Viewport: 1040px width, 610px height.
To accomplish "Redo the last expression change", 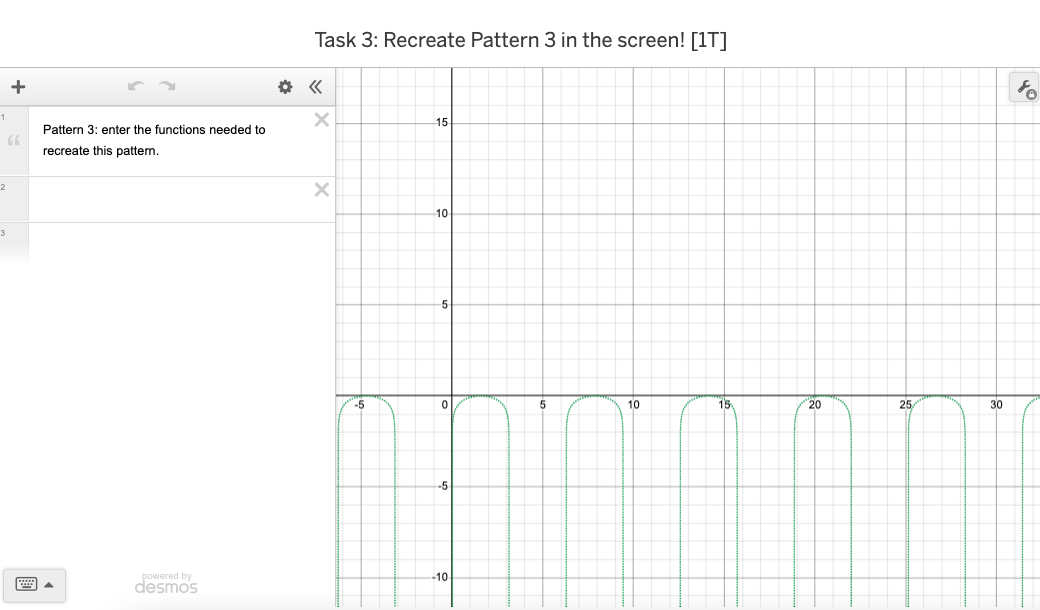I will pos(167,86).
